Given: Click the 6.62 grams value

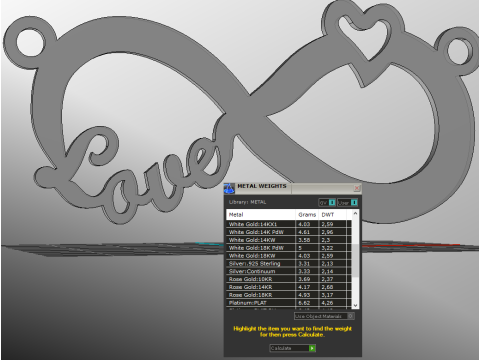Looking at the screenshot, I should (304, 303).
